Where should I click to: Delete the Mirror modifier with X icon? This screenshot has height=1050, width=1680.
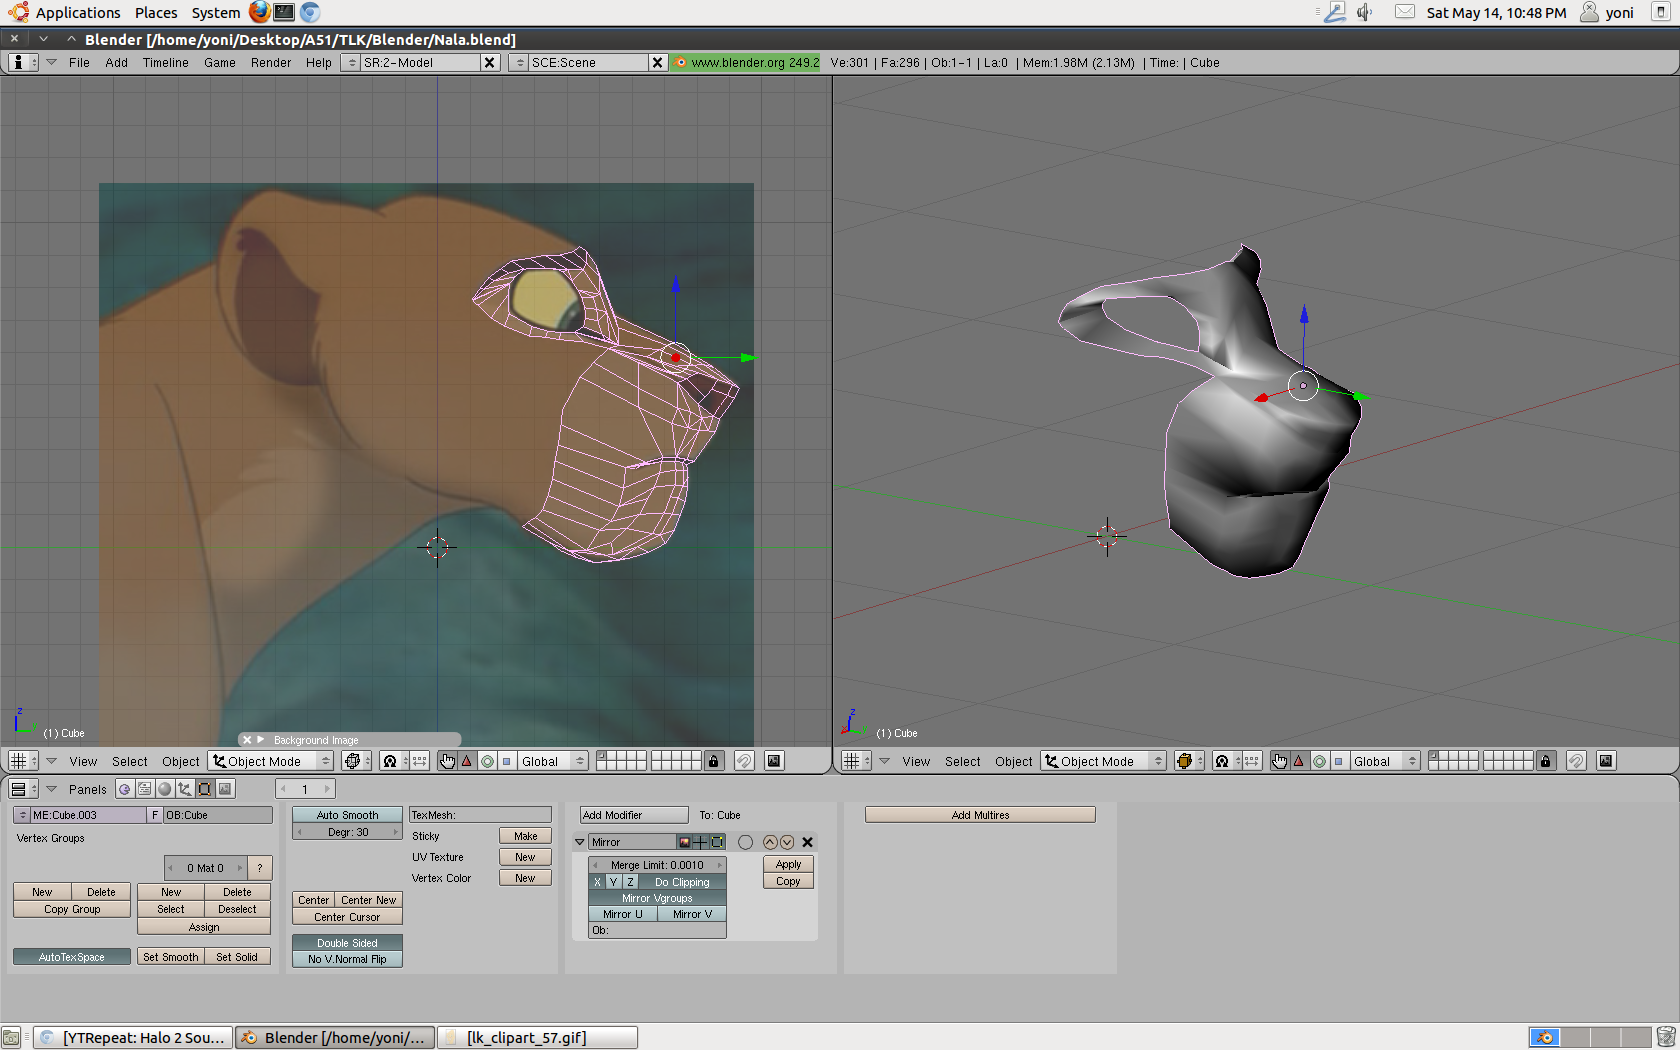[807, 842]
